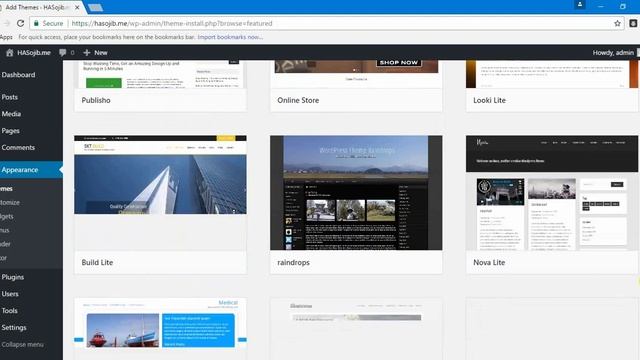Close the Add Themes browser tab
The height and width of the screenshot is (360, 640).
pos(77,7)
